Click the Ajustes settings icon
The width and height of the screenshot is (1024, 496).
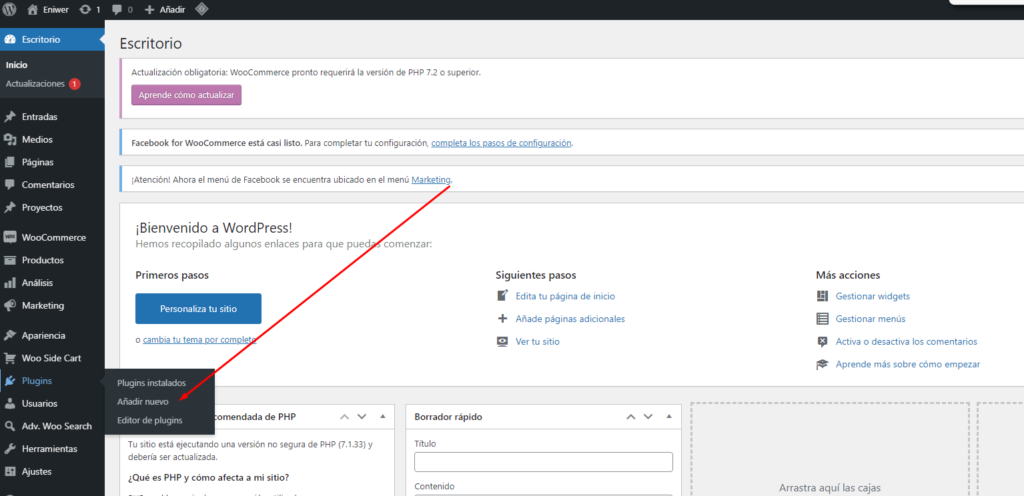click(10, 471)
